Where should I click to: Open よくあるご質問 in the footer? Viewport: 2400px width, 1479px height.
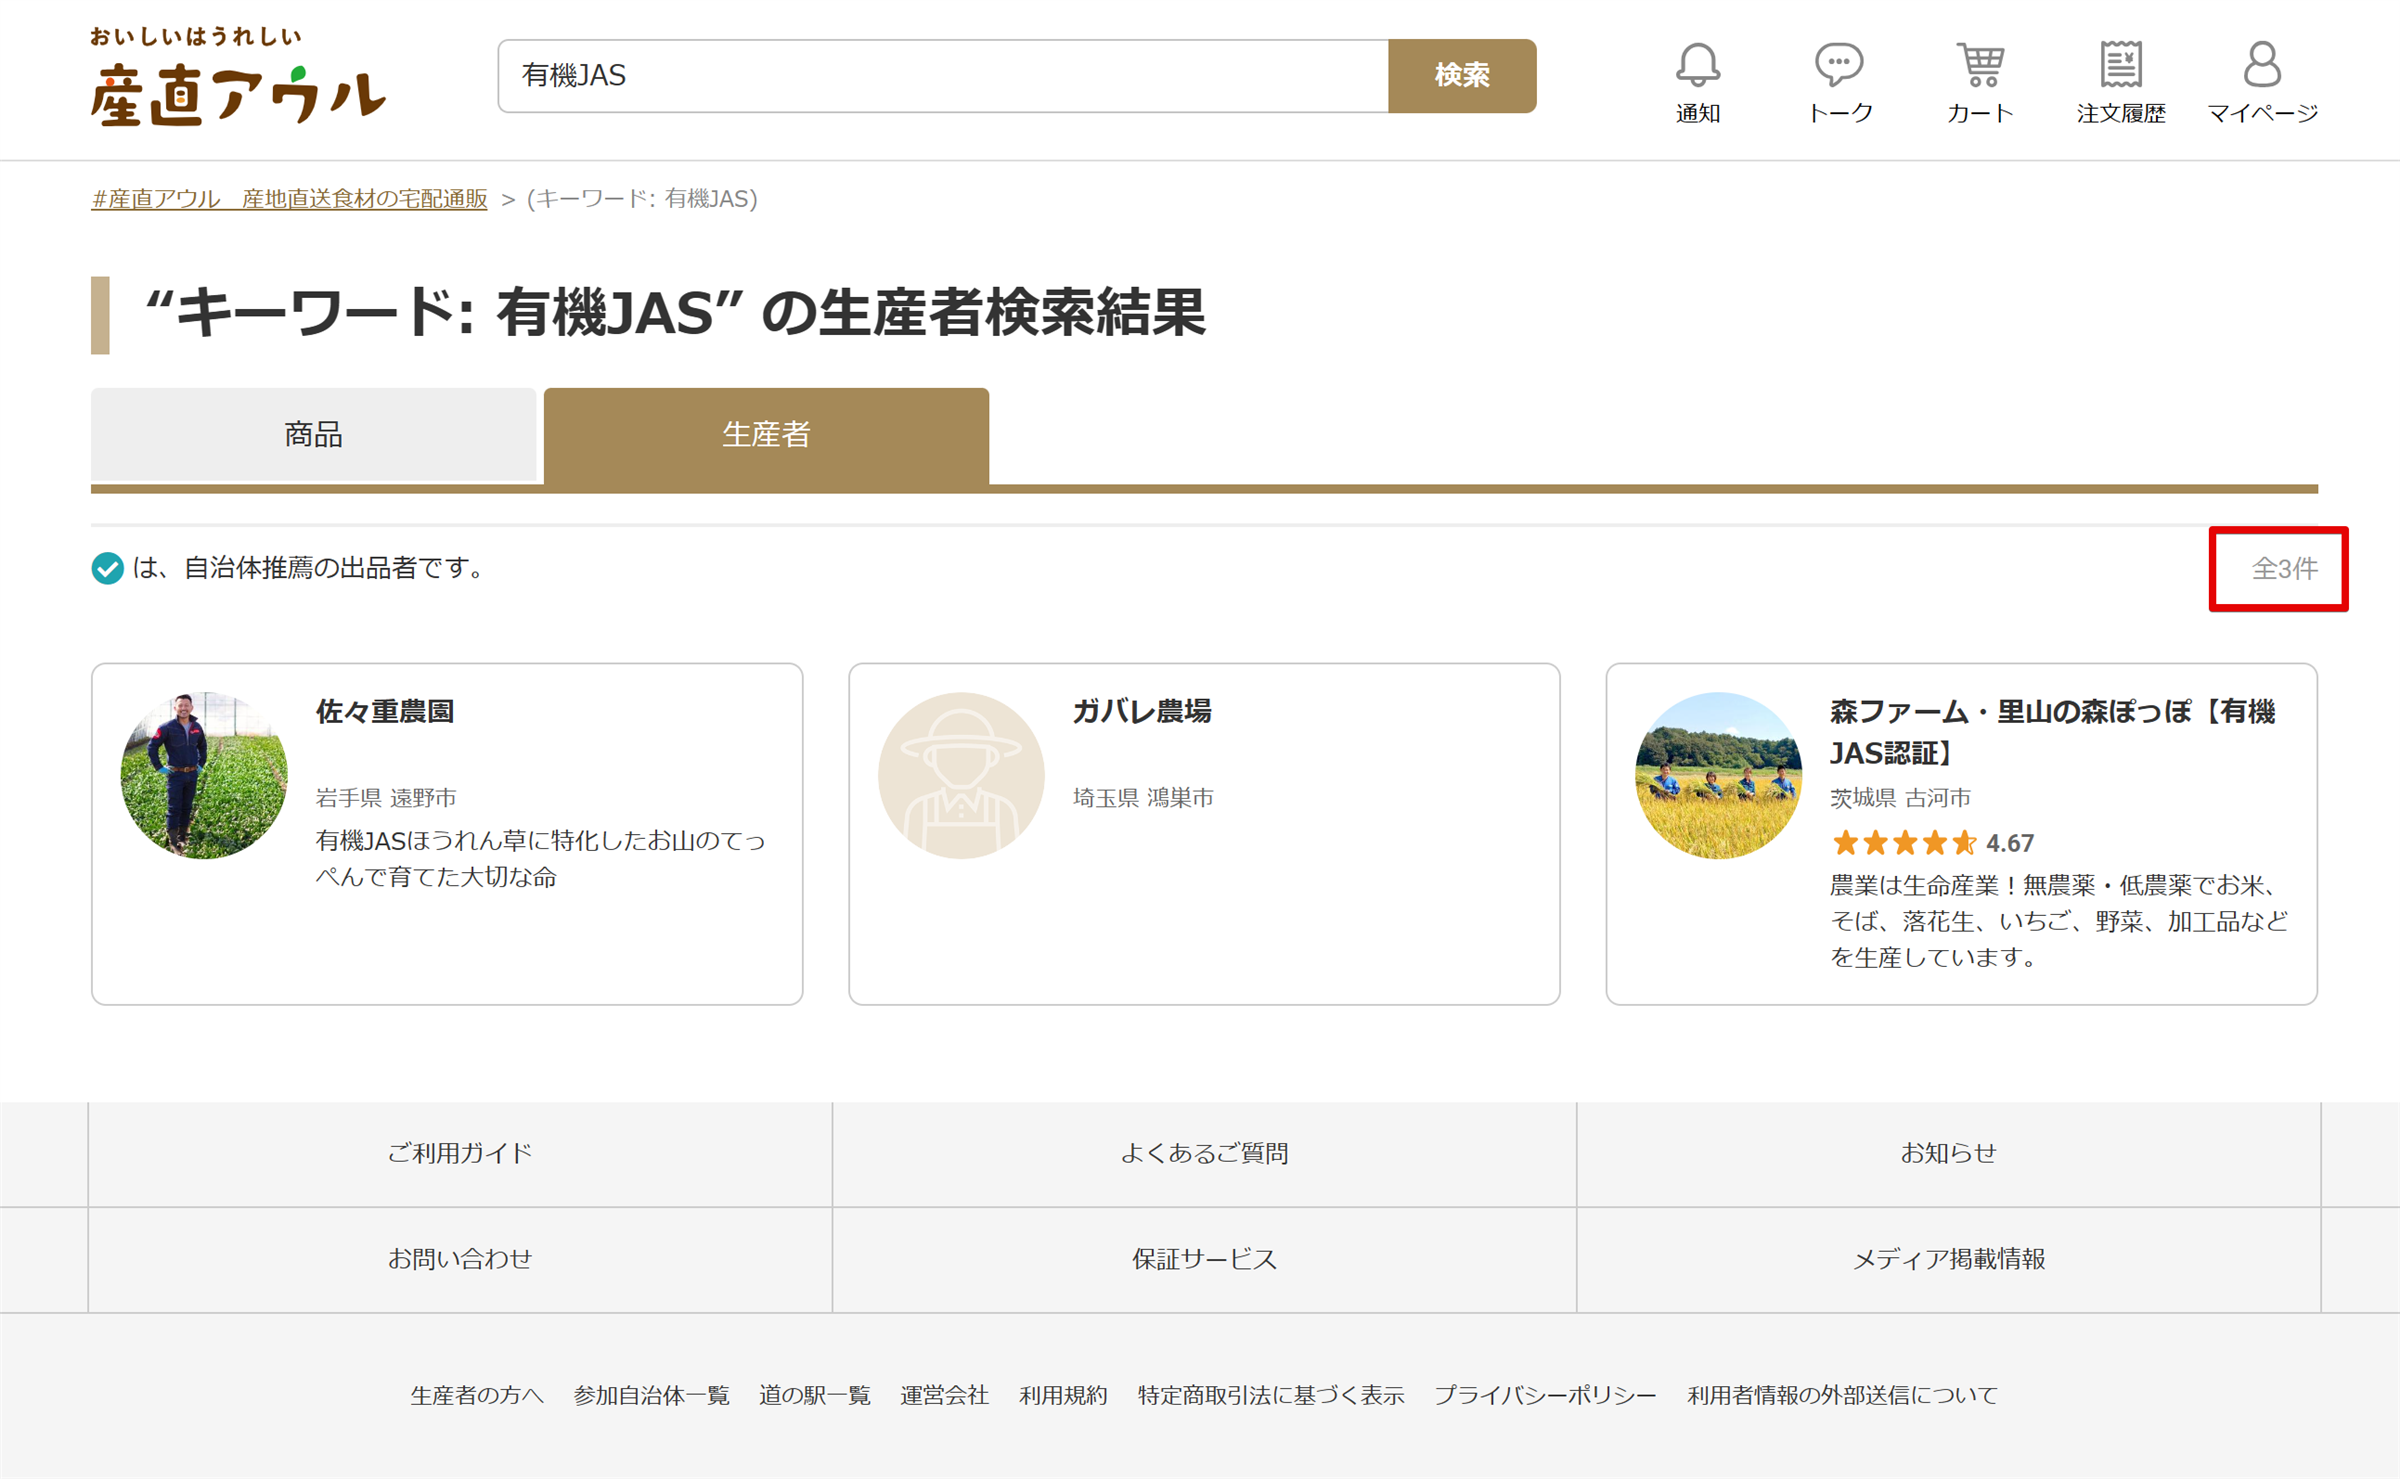coord(1204,1153)
